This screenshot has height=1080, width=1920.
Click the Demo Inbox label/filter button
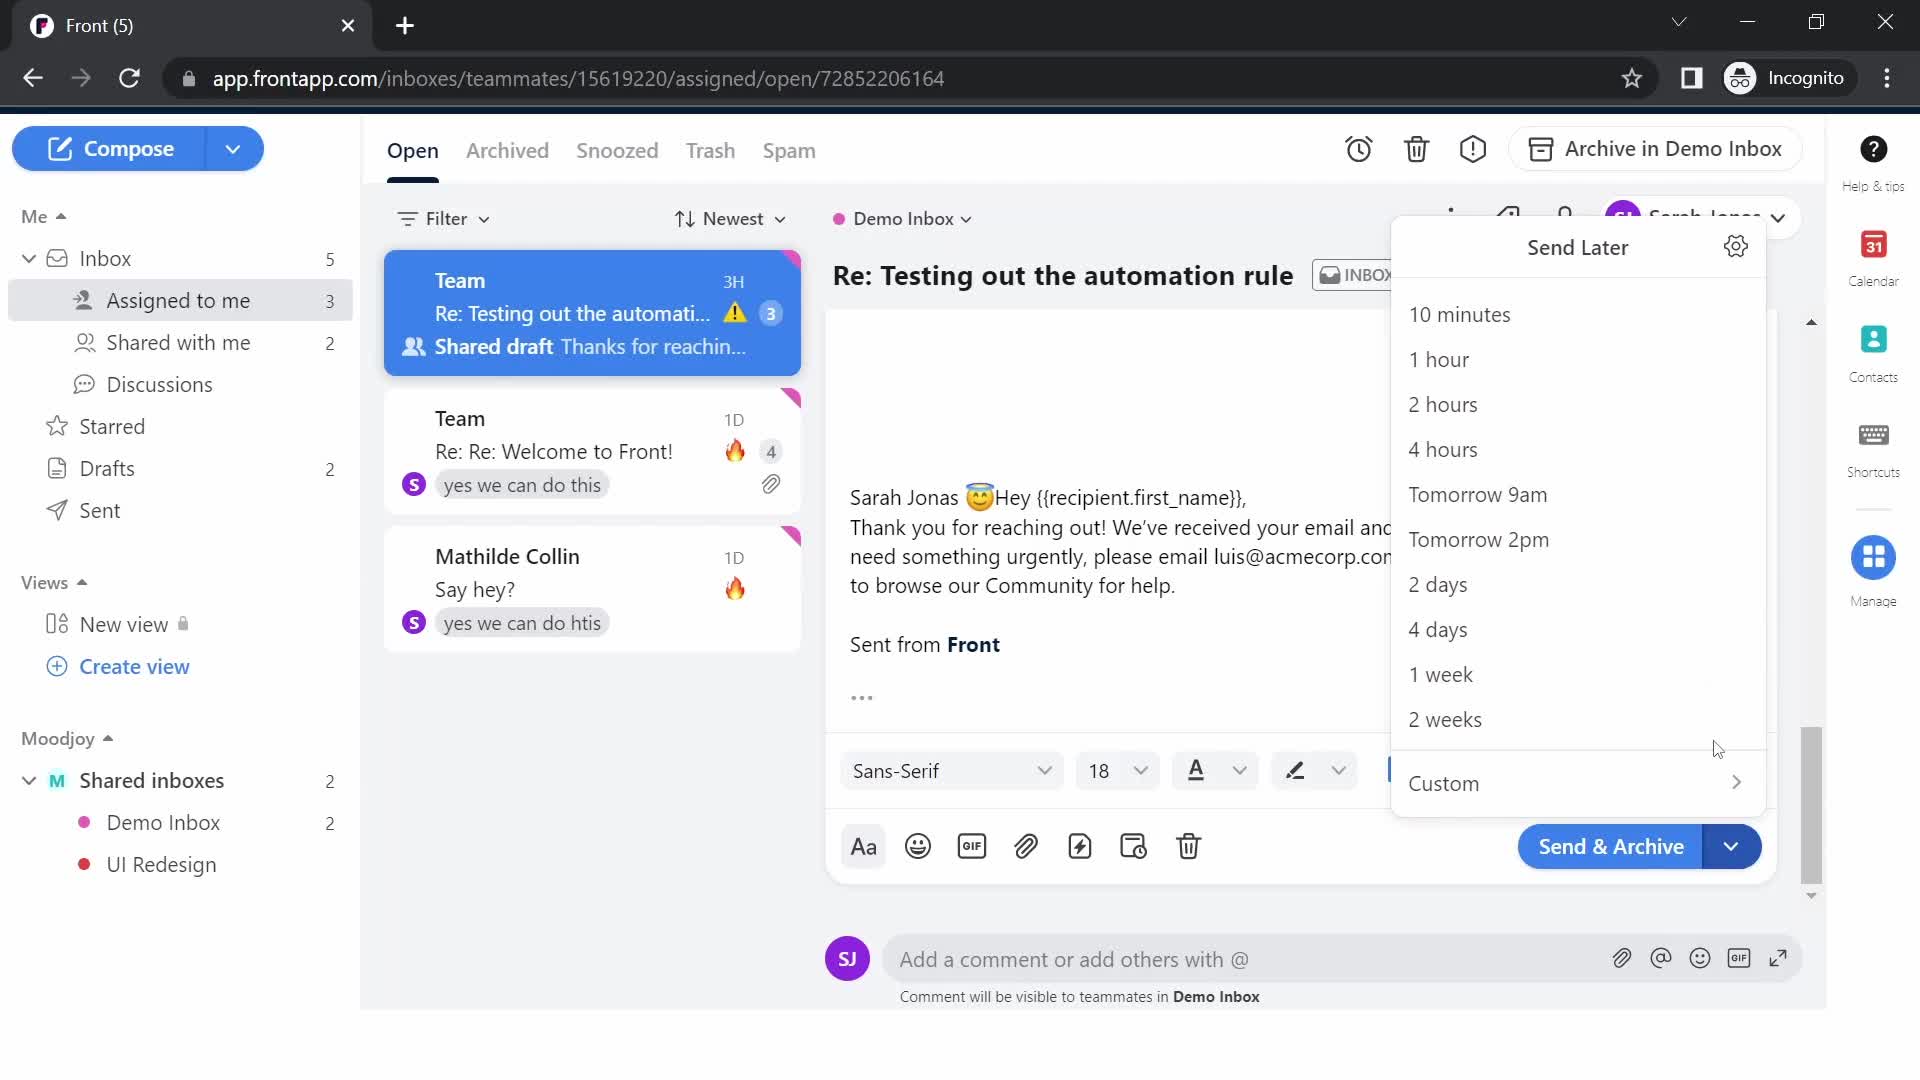(x=903, y=218)
